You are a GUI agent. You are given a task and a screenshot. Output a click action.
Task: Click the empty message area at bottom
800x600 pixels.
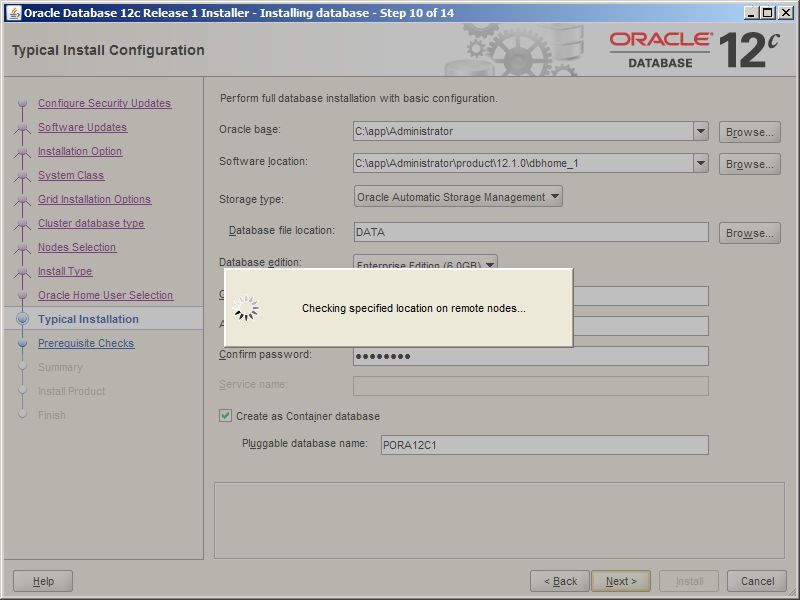coord(499,520)
